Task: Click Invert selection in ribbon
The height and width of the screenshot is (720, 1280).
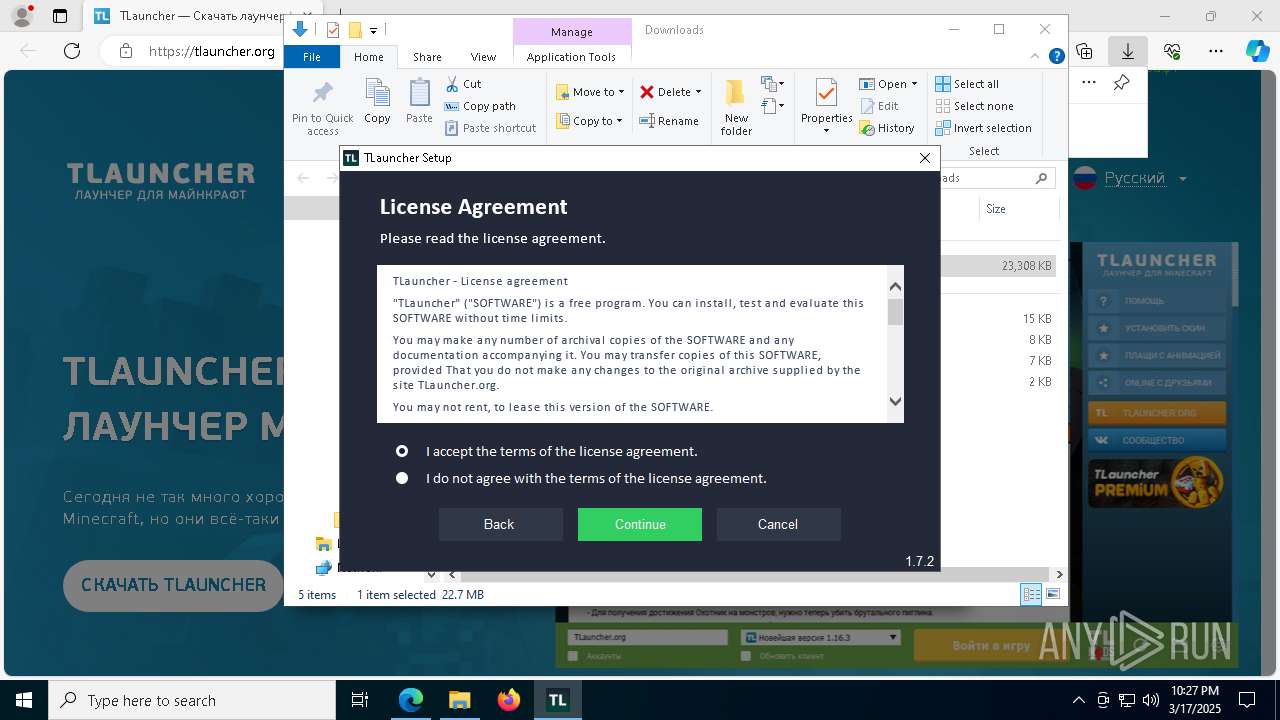Action: (984, 128)
